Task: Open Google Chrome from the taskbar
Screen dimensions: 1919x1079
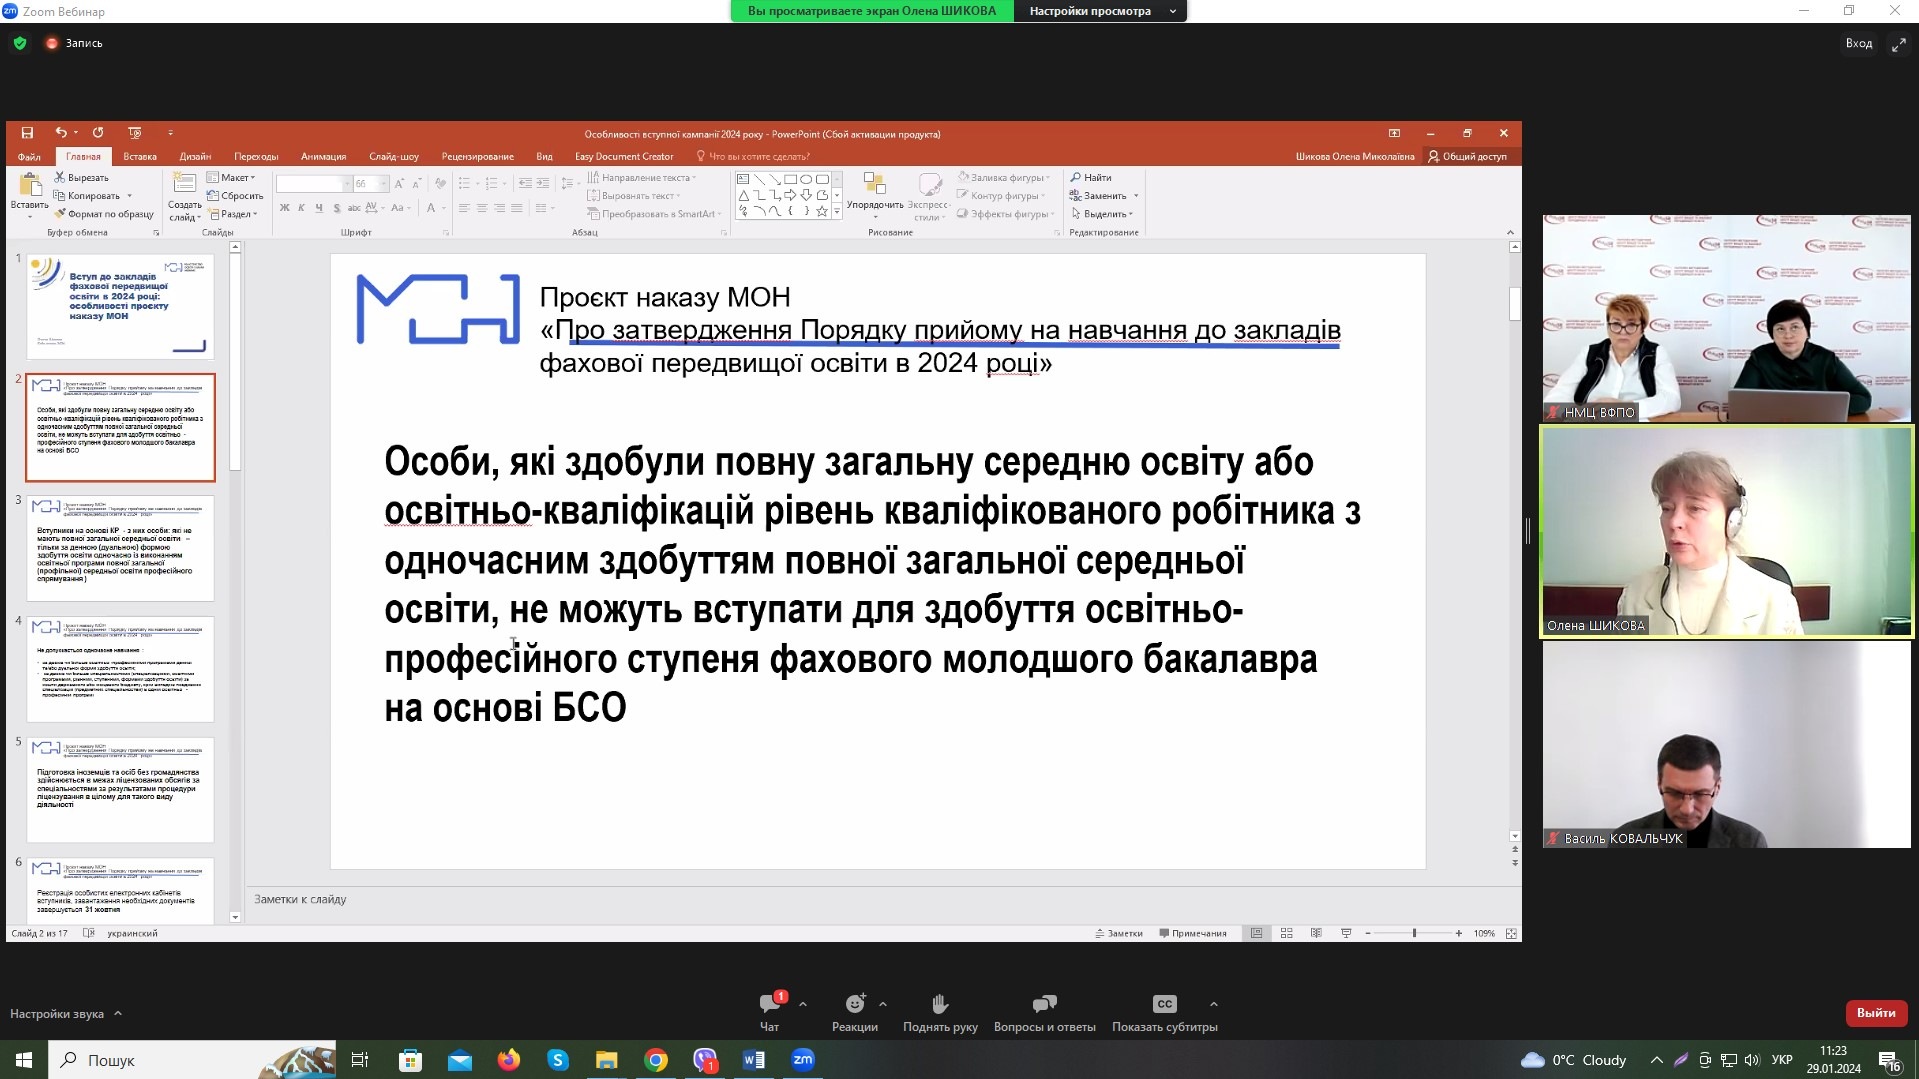Action: (x=656, y=1060)
